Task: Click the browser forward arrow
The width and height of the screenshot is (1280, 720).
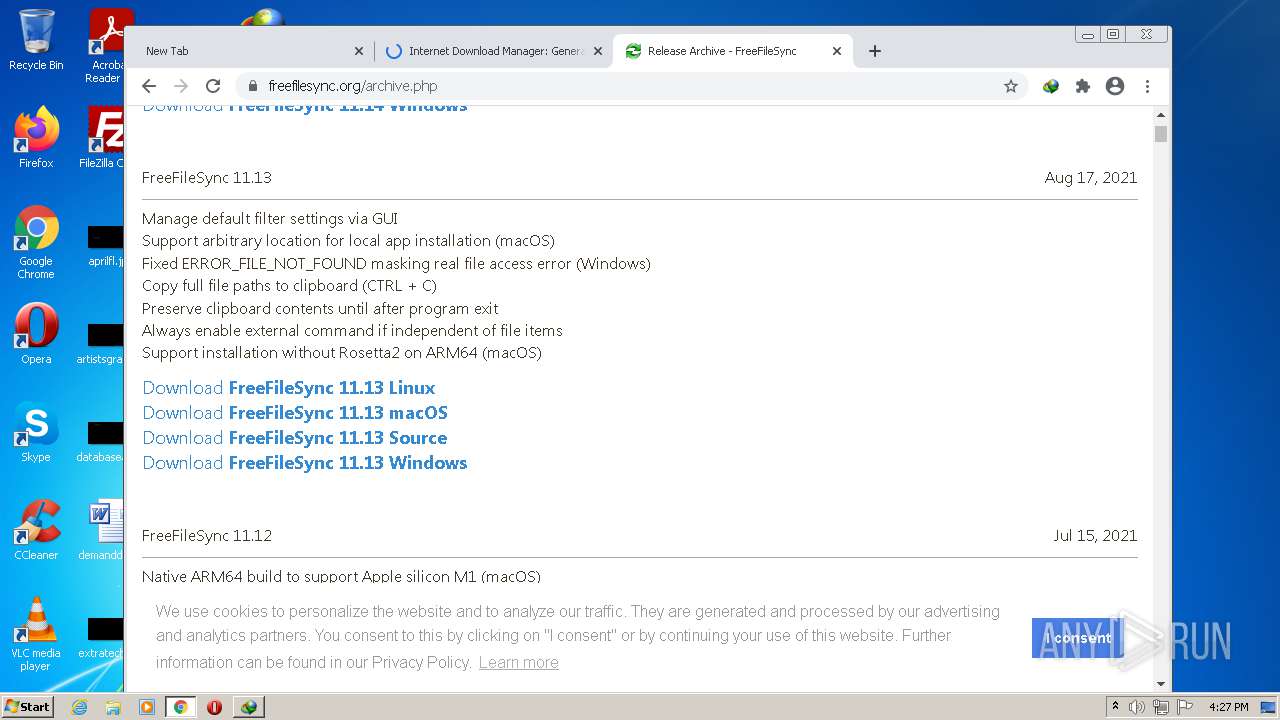Action: [x=181, y=86]
